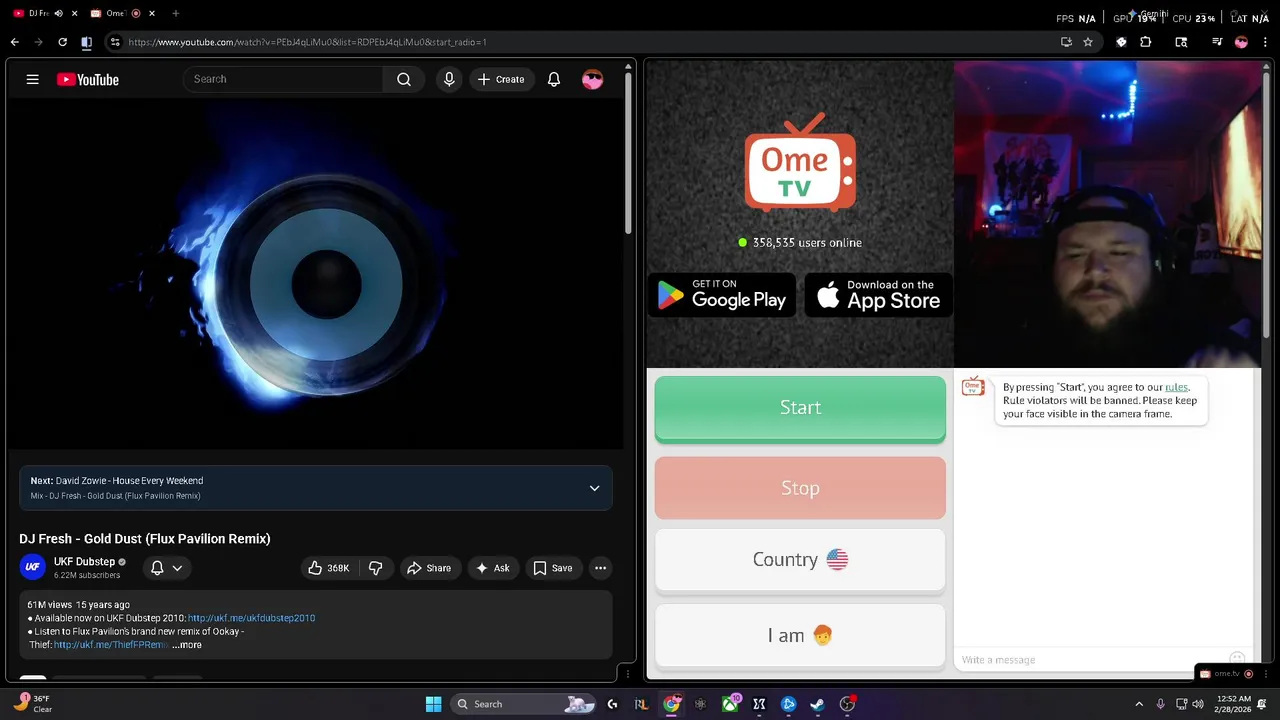Open YouTube notifications bell in header

click(554, 79)
